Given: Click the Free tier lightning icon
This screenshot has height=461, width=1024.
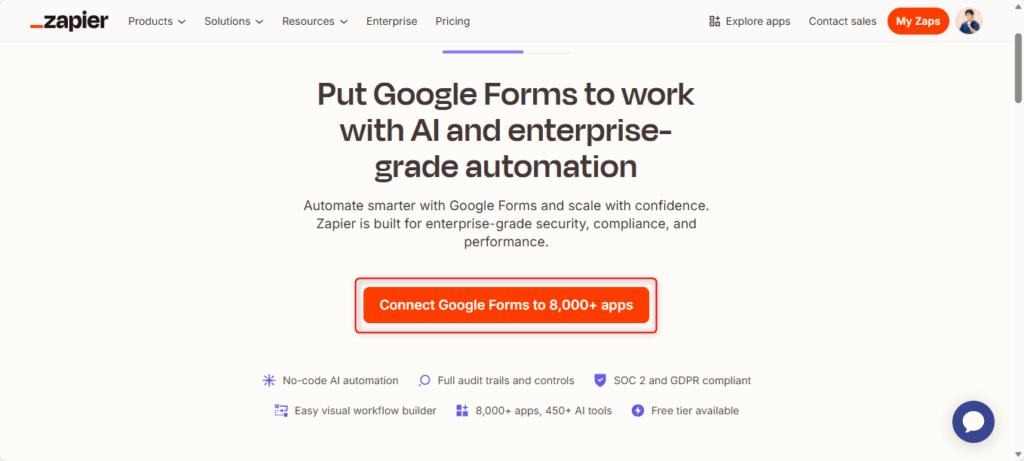Looking at the screenshot, I should tap(637, 410).
